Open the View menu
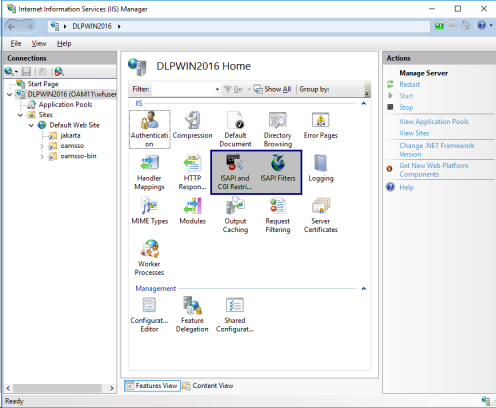Viewport: 496px width, 408px height. [39, 44]
